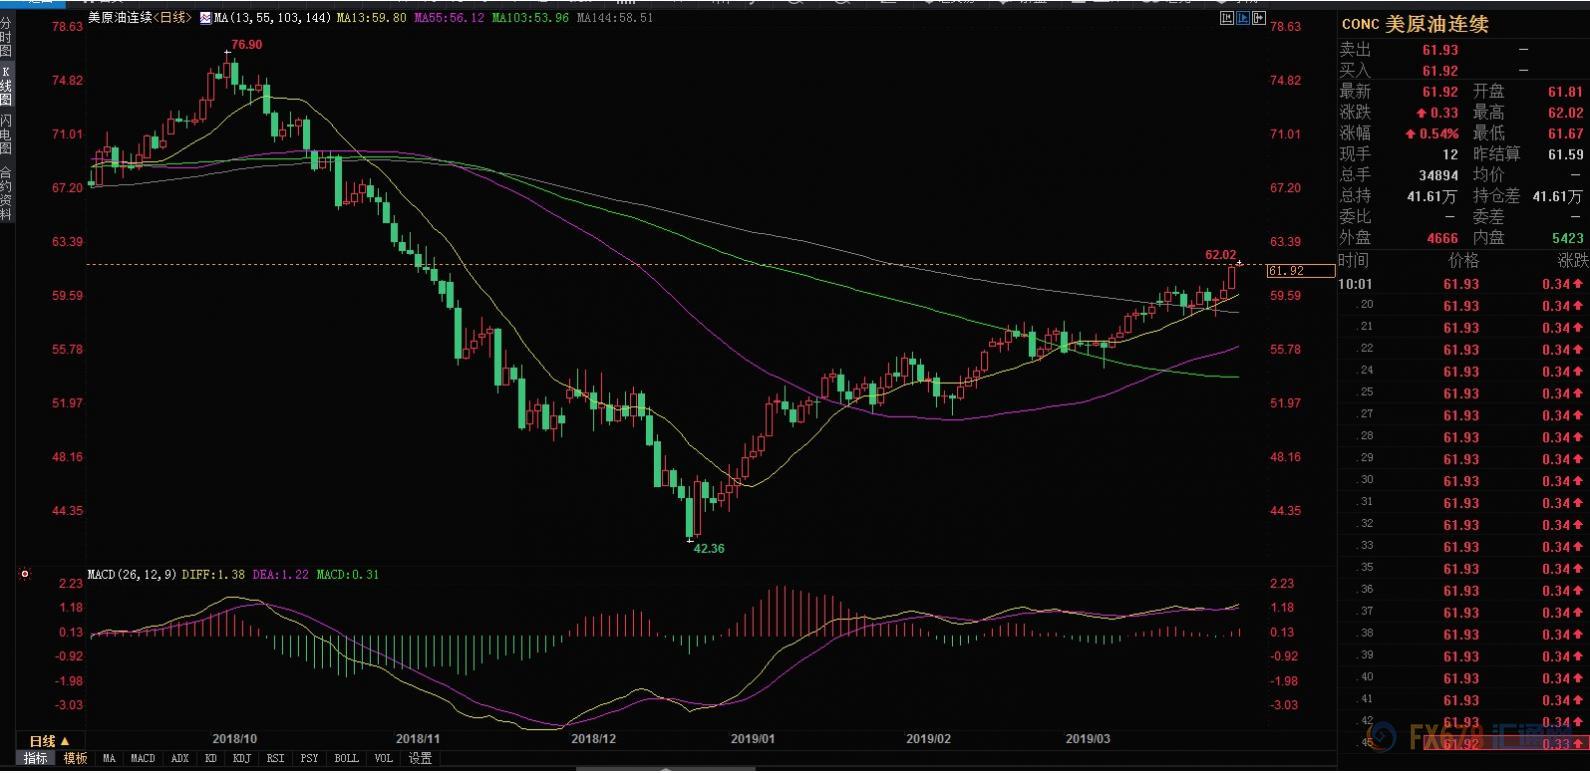Click the first chart layout icon

[x=1227, y=18]
